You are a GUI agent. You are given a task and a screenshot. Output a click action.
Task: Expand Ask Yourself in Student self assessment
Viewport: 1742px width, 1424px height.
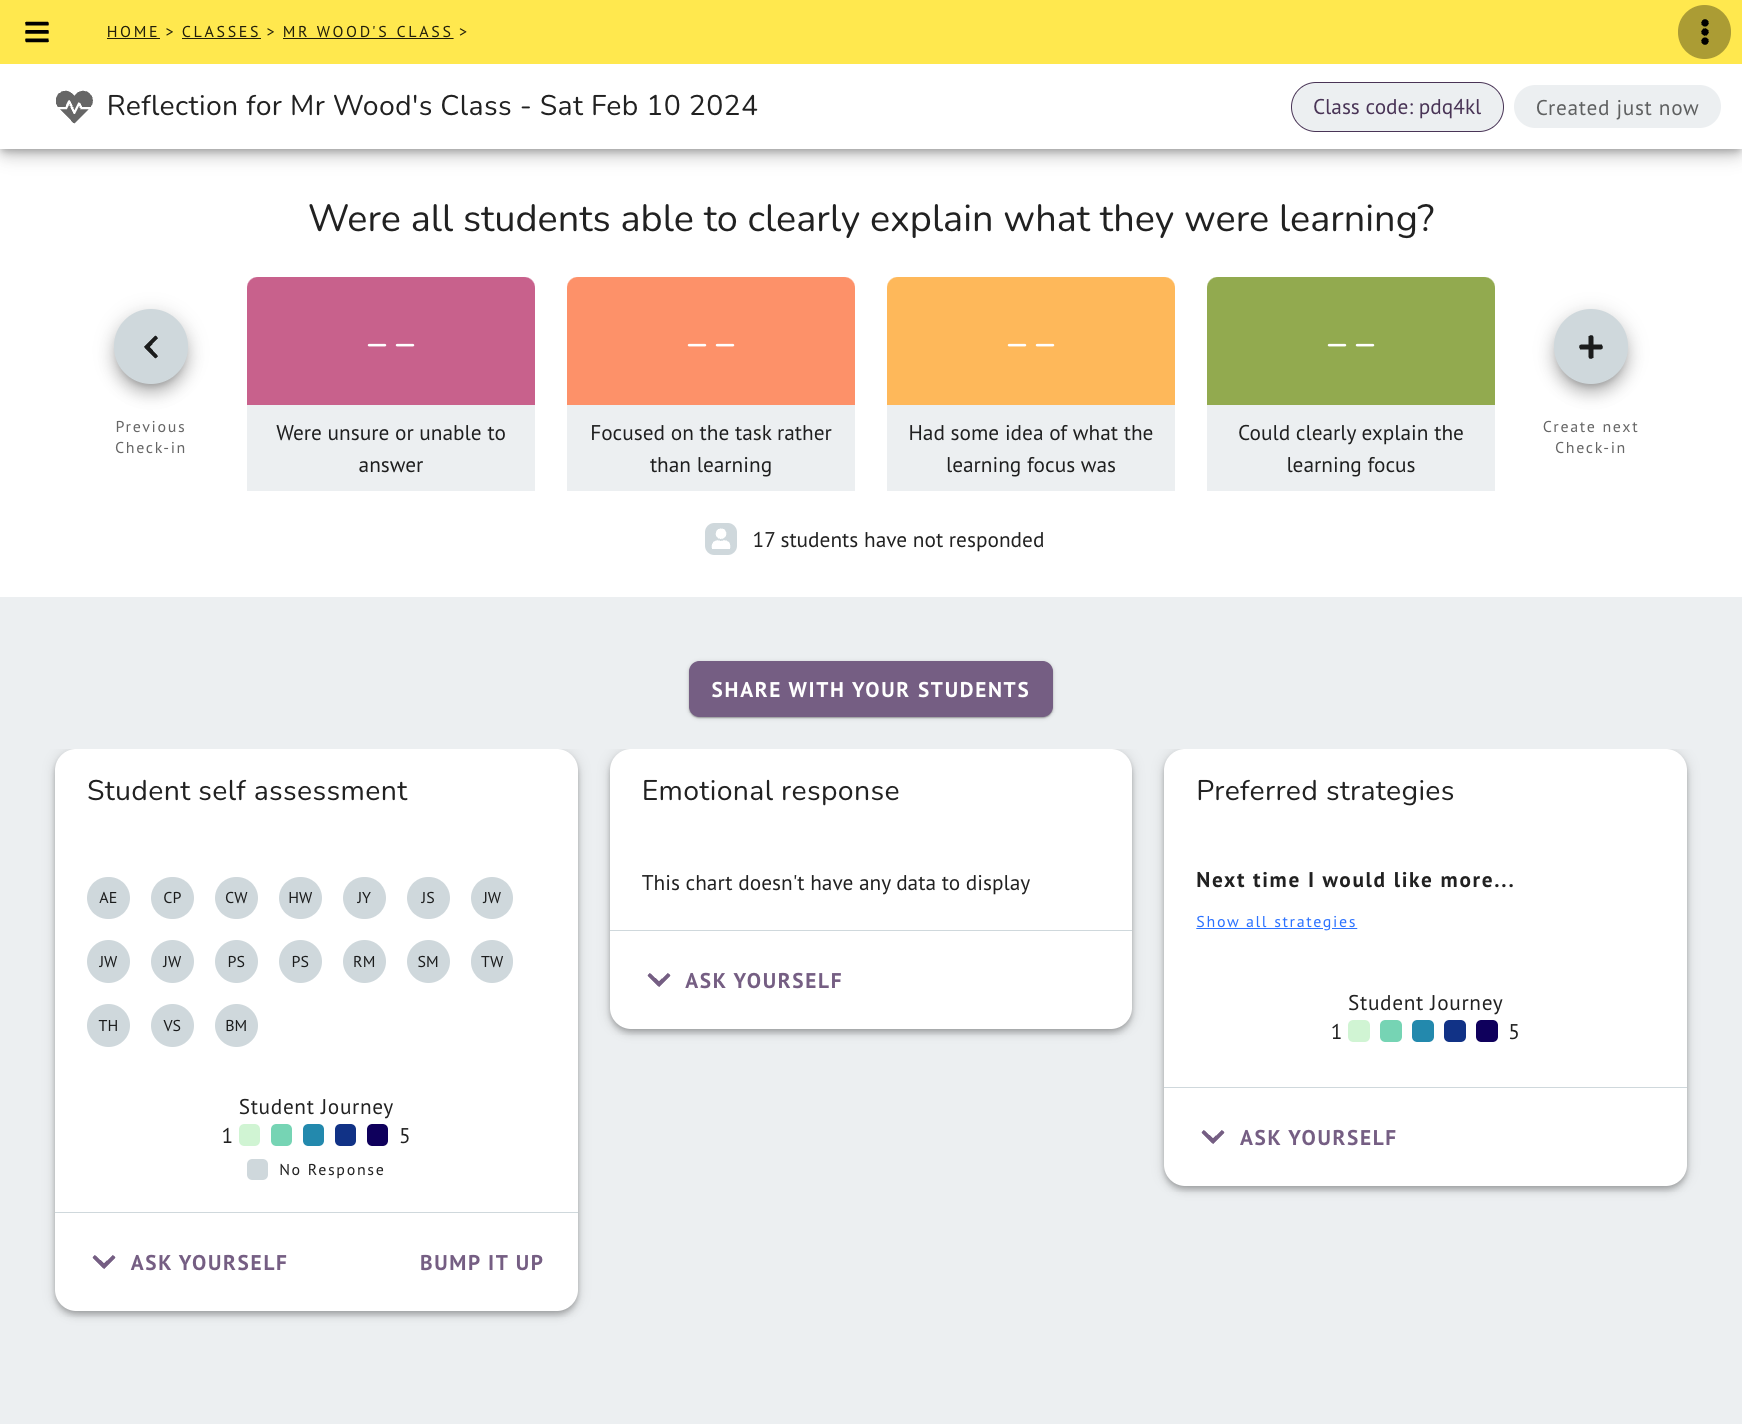190,1263
